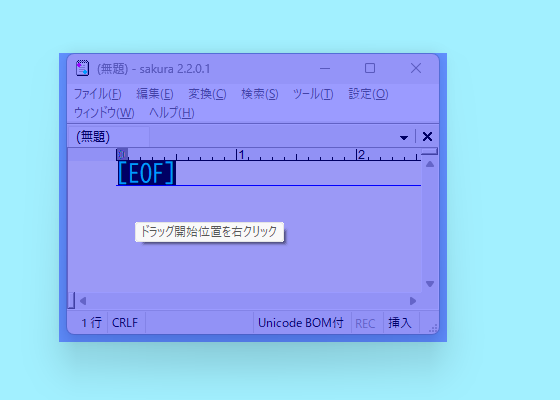Open the 検索(S) menu
560x400 pixels.
tap(260, 94)
